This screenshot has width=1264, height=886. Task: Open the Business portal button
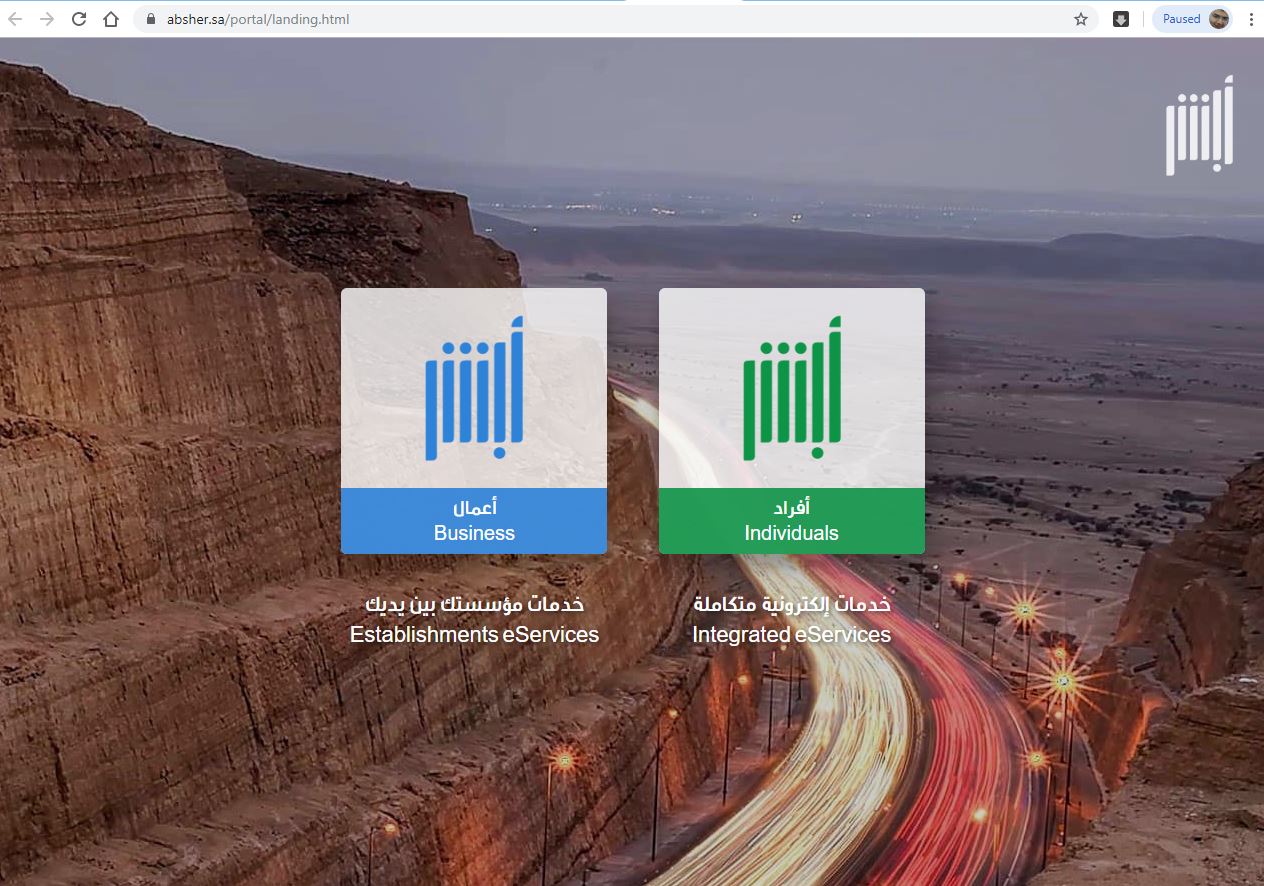[474, 521]
